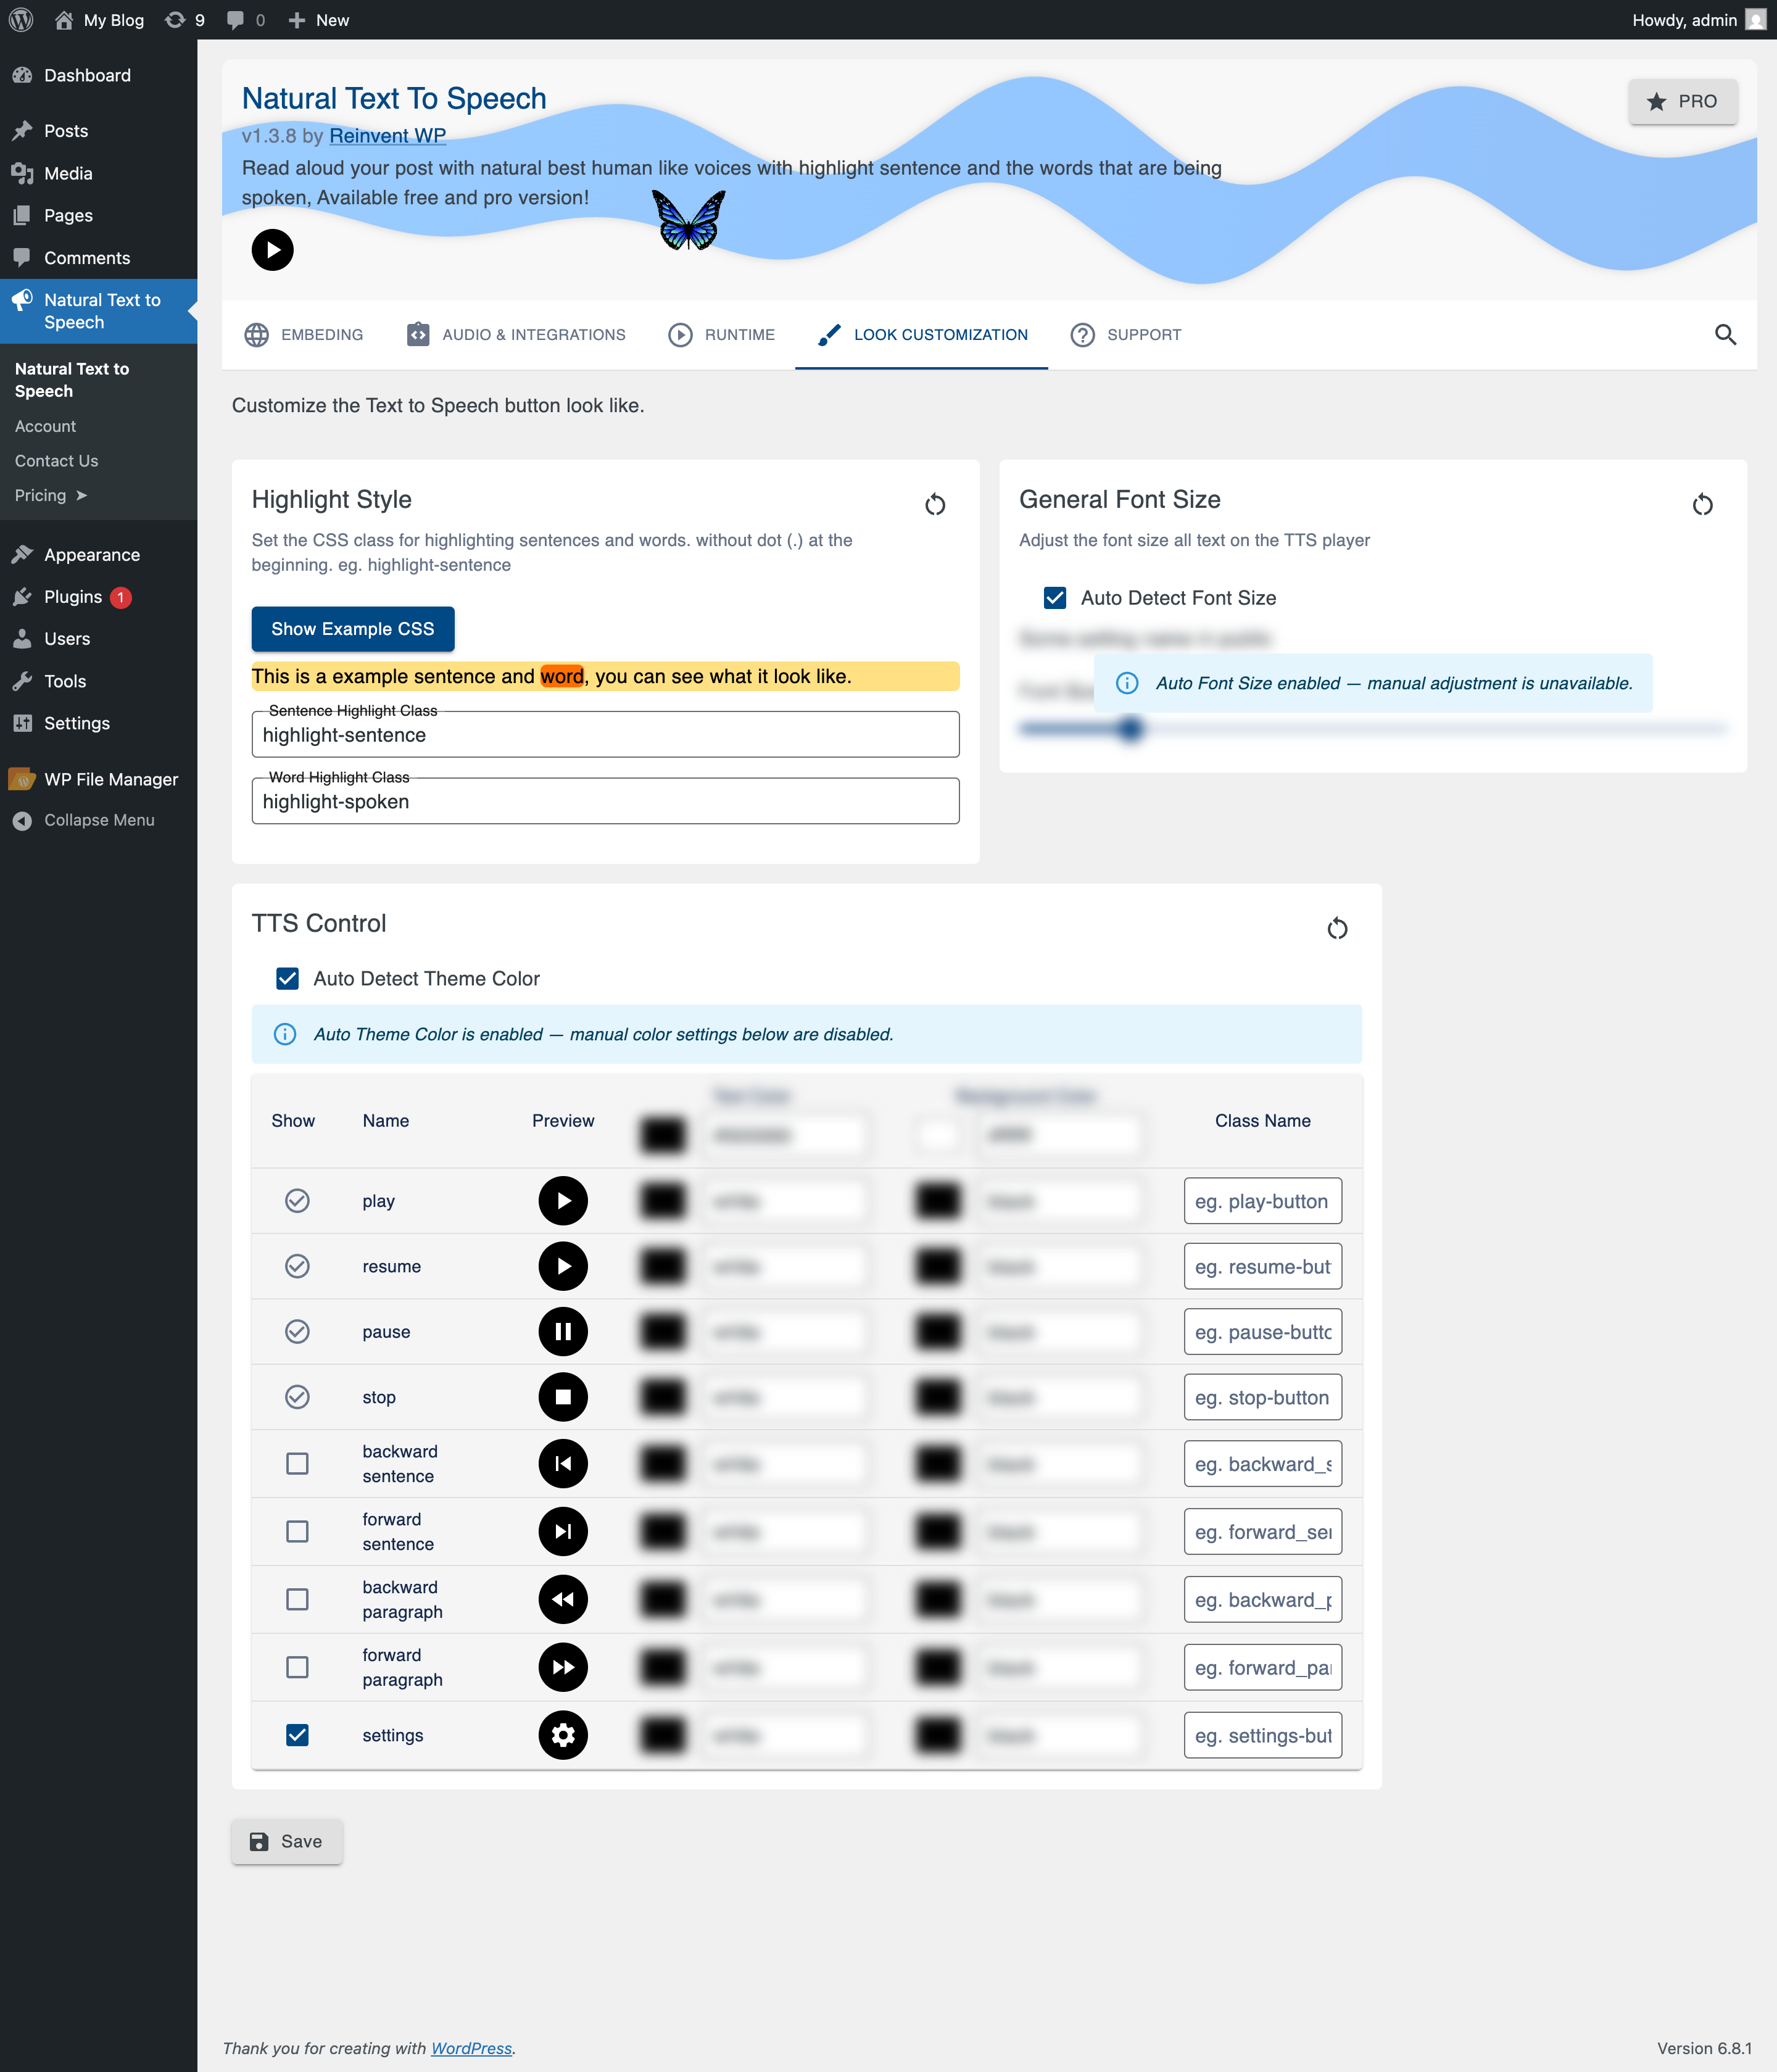The height and width of the screenshot is (2072, 1777).
Task: Click the info icon in the Auto Font Size notice
Action: tap(1127, 683)
